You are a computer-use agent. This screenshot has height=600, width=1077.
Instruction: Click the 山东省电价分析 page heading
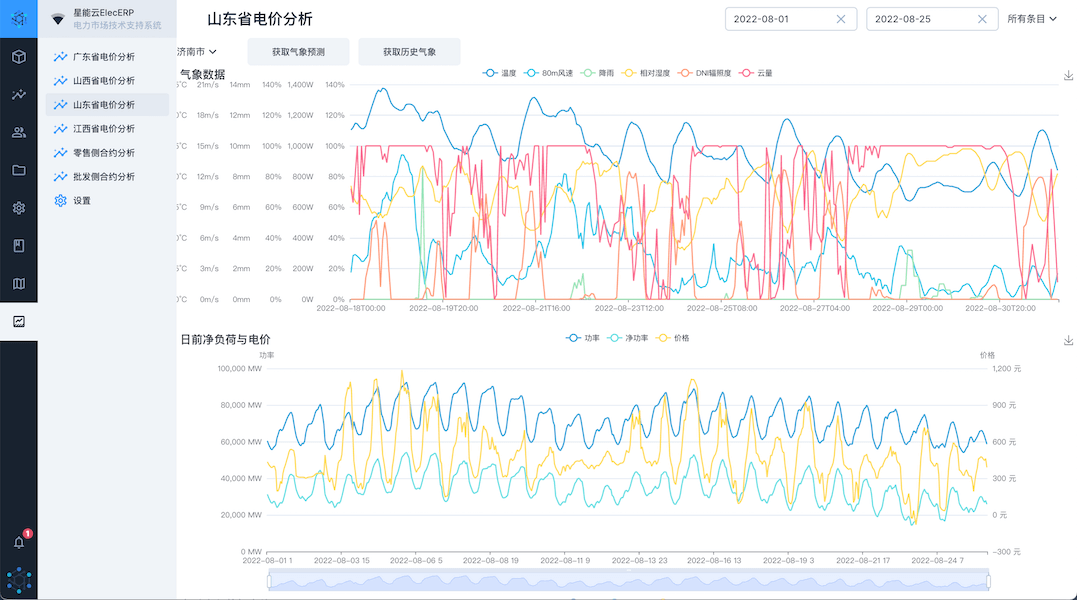coord(260,19)
